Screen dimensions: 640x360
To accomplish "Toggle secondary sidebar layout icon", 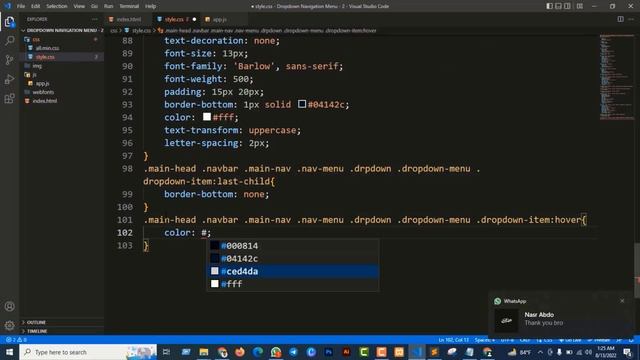I will pos(567,6).
